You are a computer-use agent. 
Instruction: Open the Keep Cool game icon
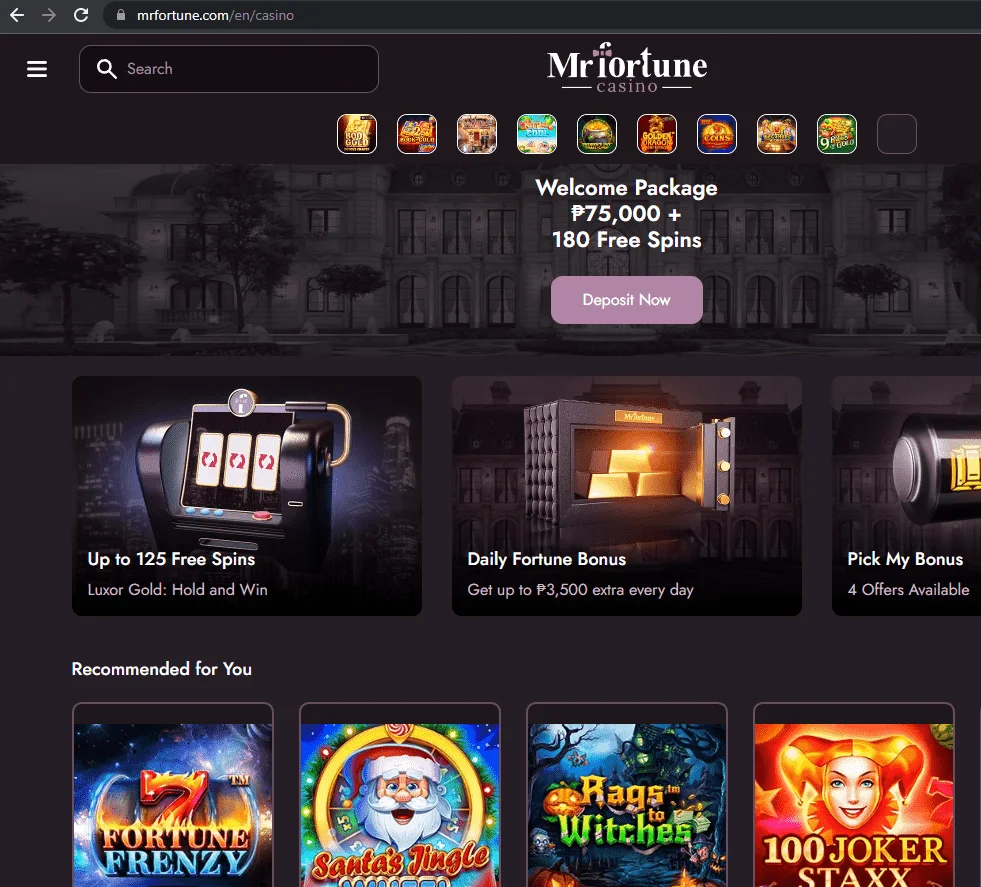537,134
